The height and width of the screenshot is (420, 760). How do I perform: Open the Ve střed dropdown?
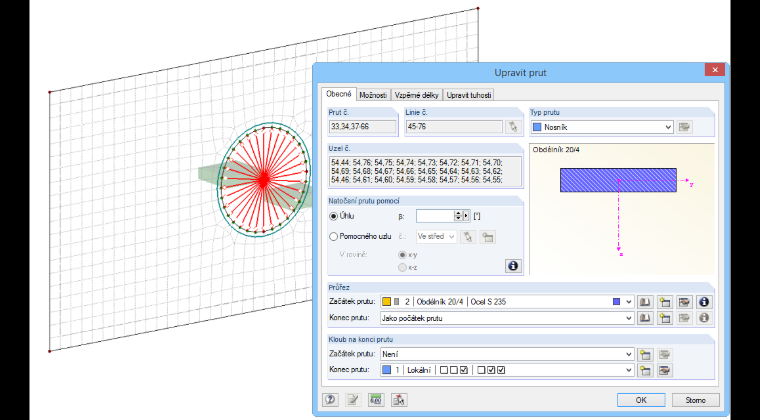click(x=452, y=237)
